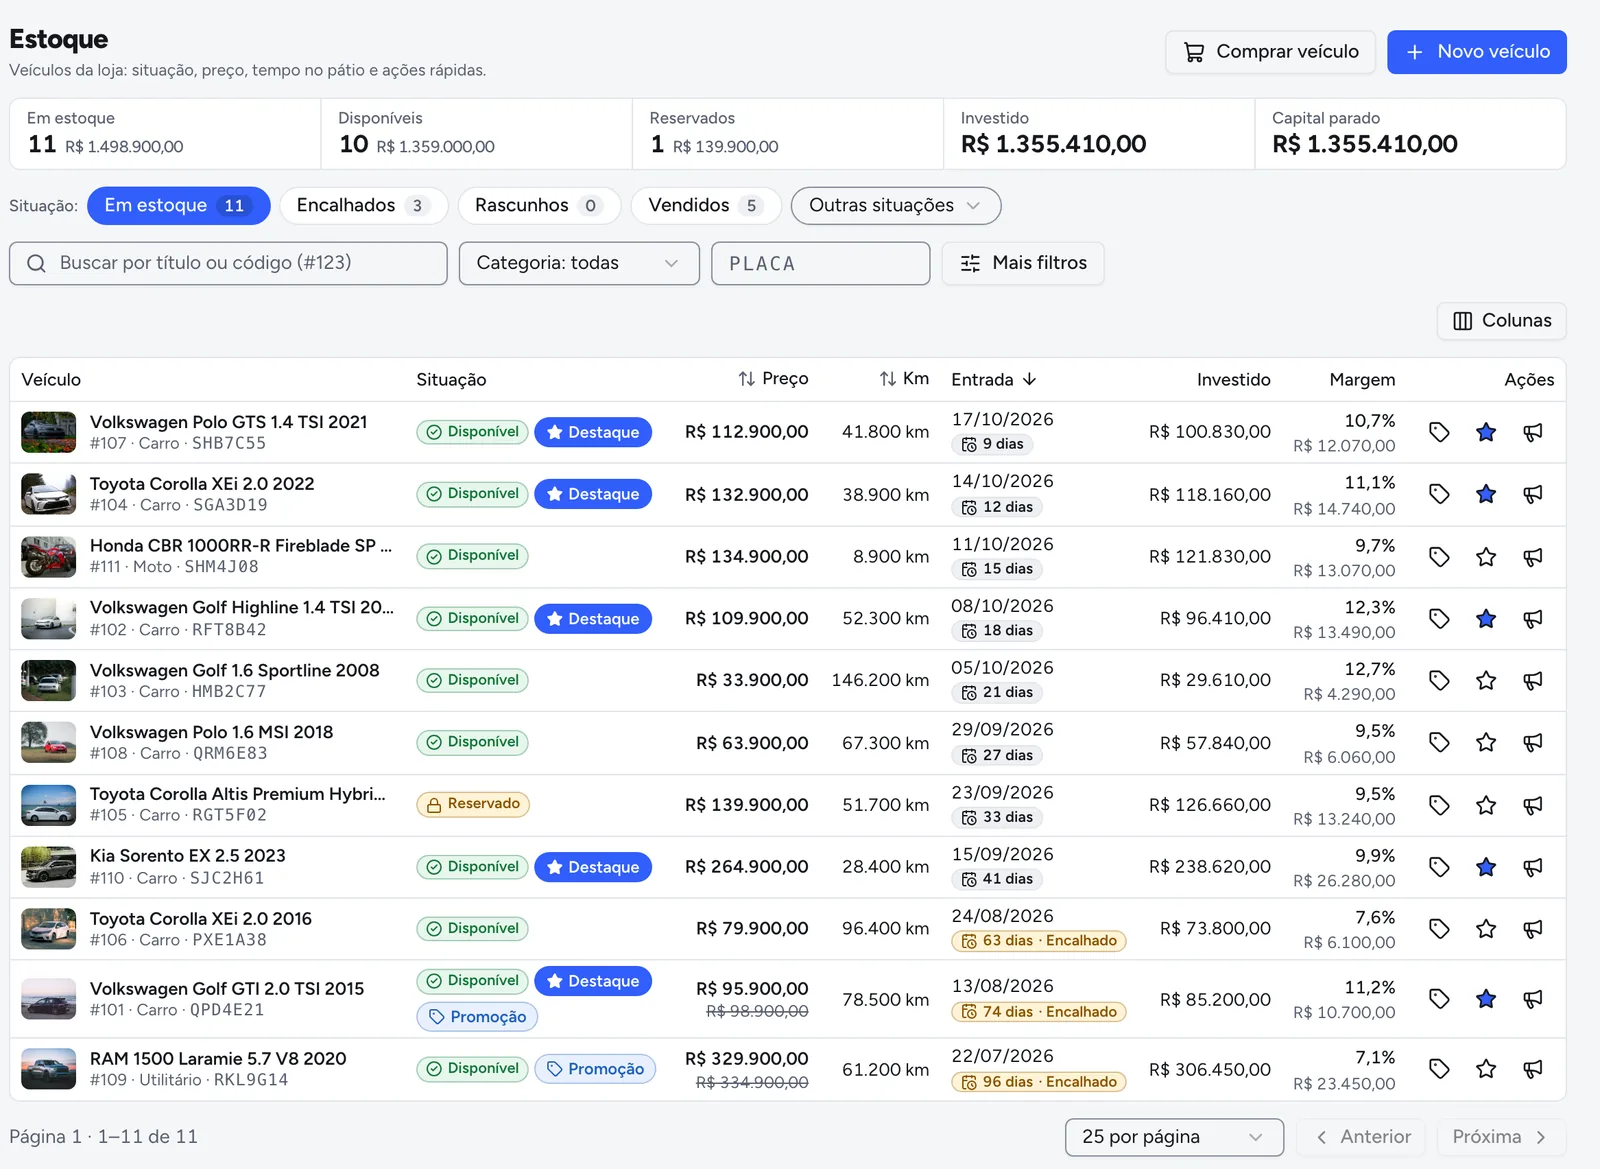Toggle star highlight on Volkswagen Polo 1.6 MSI
Screen dimensions: 1600x1169
coord(1486,743)
